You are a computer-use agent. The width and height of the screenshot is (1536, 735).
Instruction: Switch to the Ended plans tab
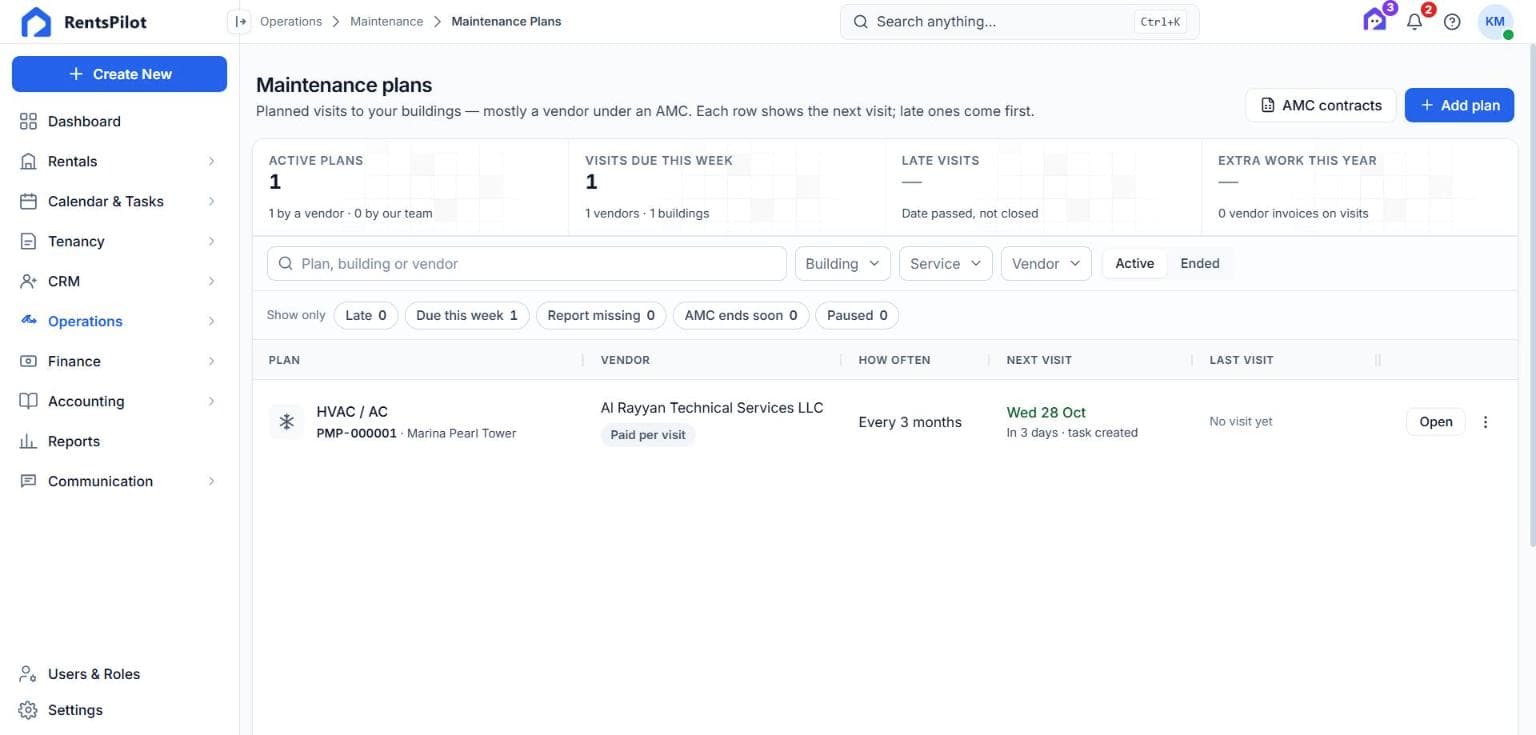point(1200,264)
